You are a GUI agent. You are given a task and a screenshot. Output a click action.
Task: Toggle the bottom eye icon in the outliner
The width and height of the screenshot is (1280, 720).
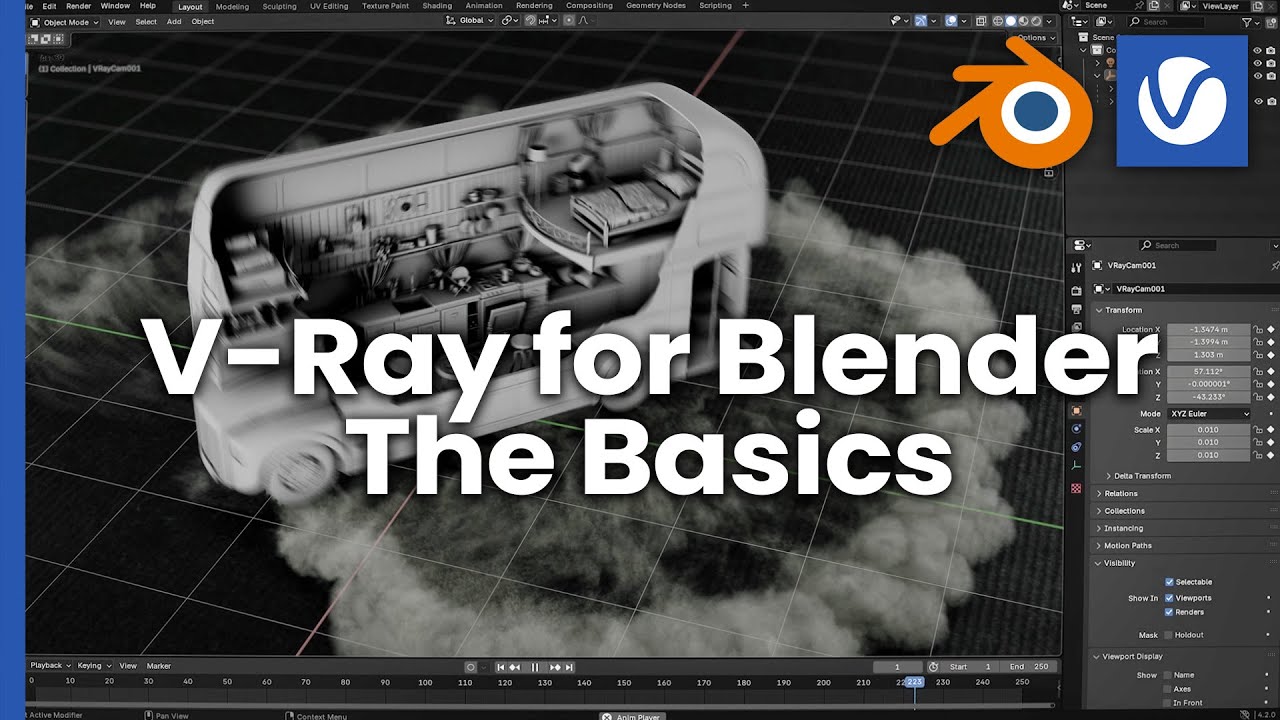click(1258, 101)
